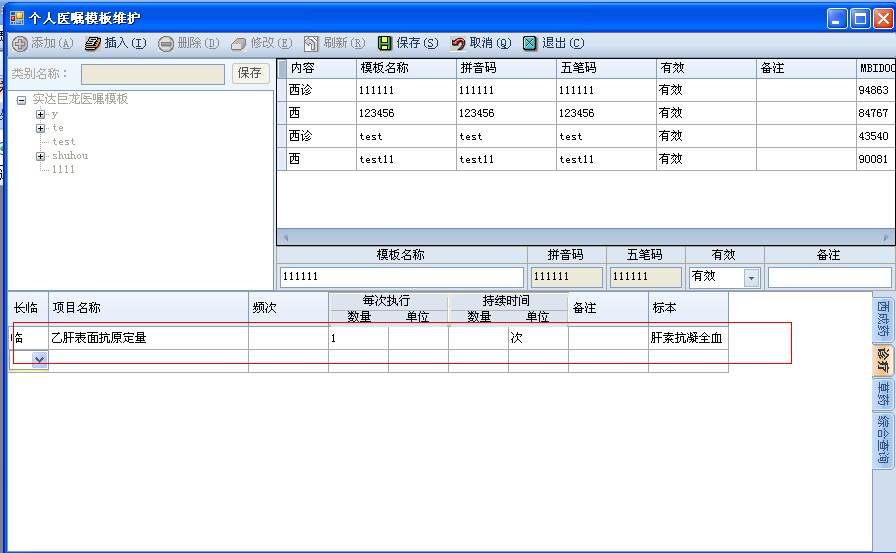This screenshot has width=896, height=553.
Task: Click the 五笔码 input field
Action: coord(646,277)
